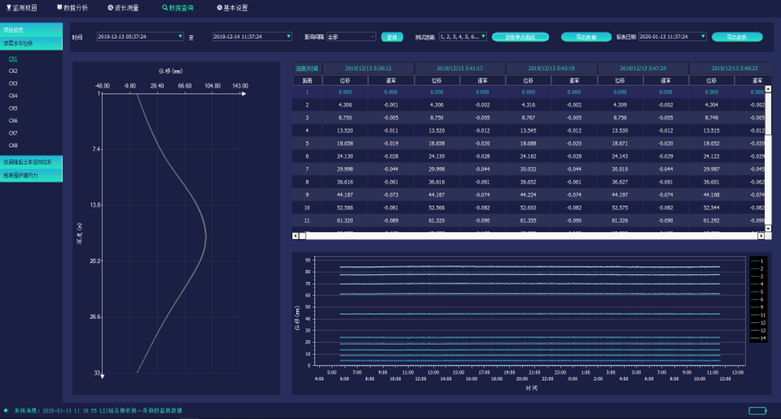Click cell 13.520 in row 4 first column
781x419 pixels.
[x=345, y=131]
